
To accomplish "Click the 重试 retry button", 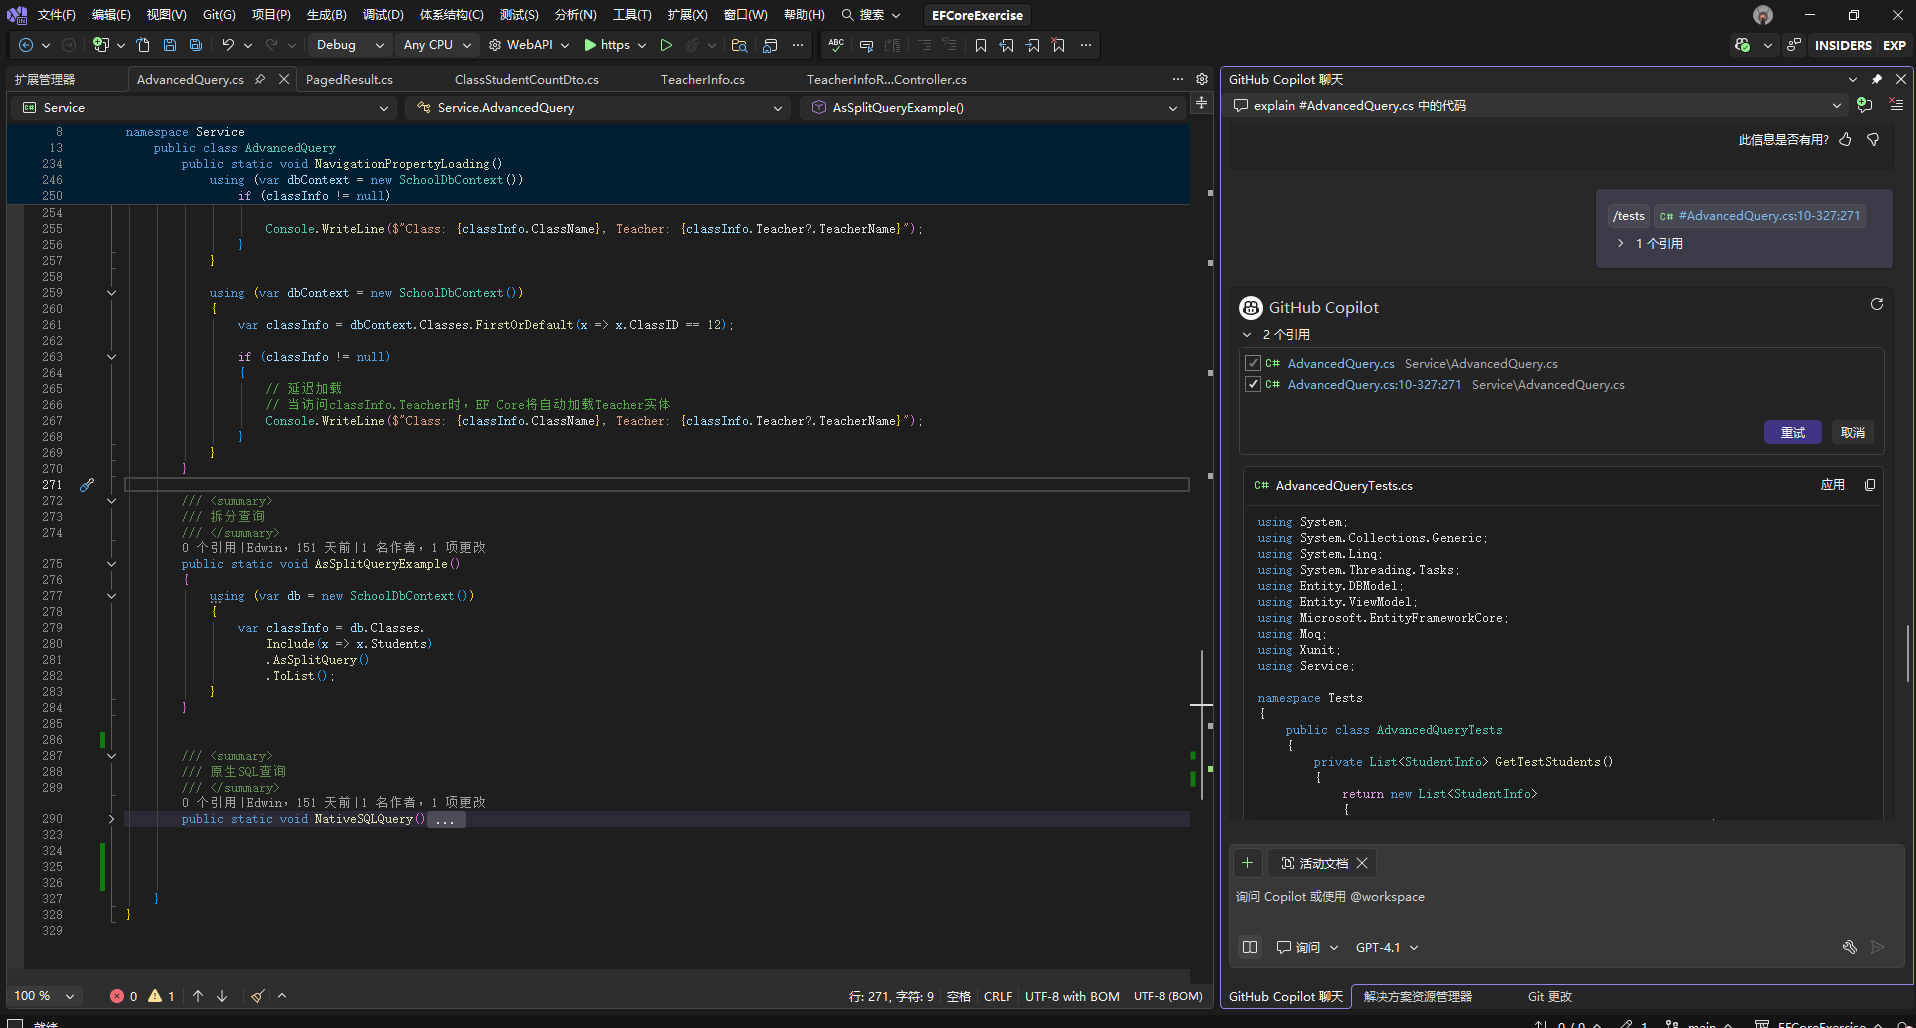I will (1792, 432).
